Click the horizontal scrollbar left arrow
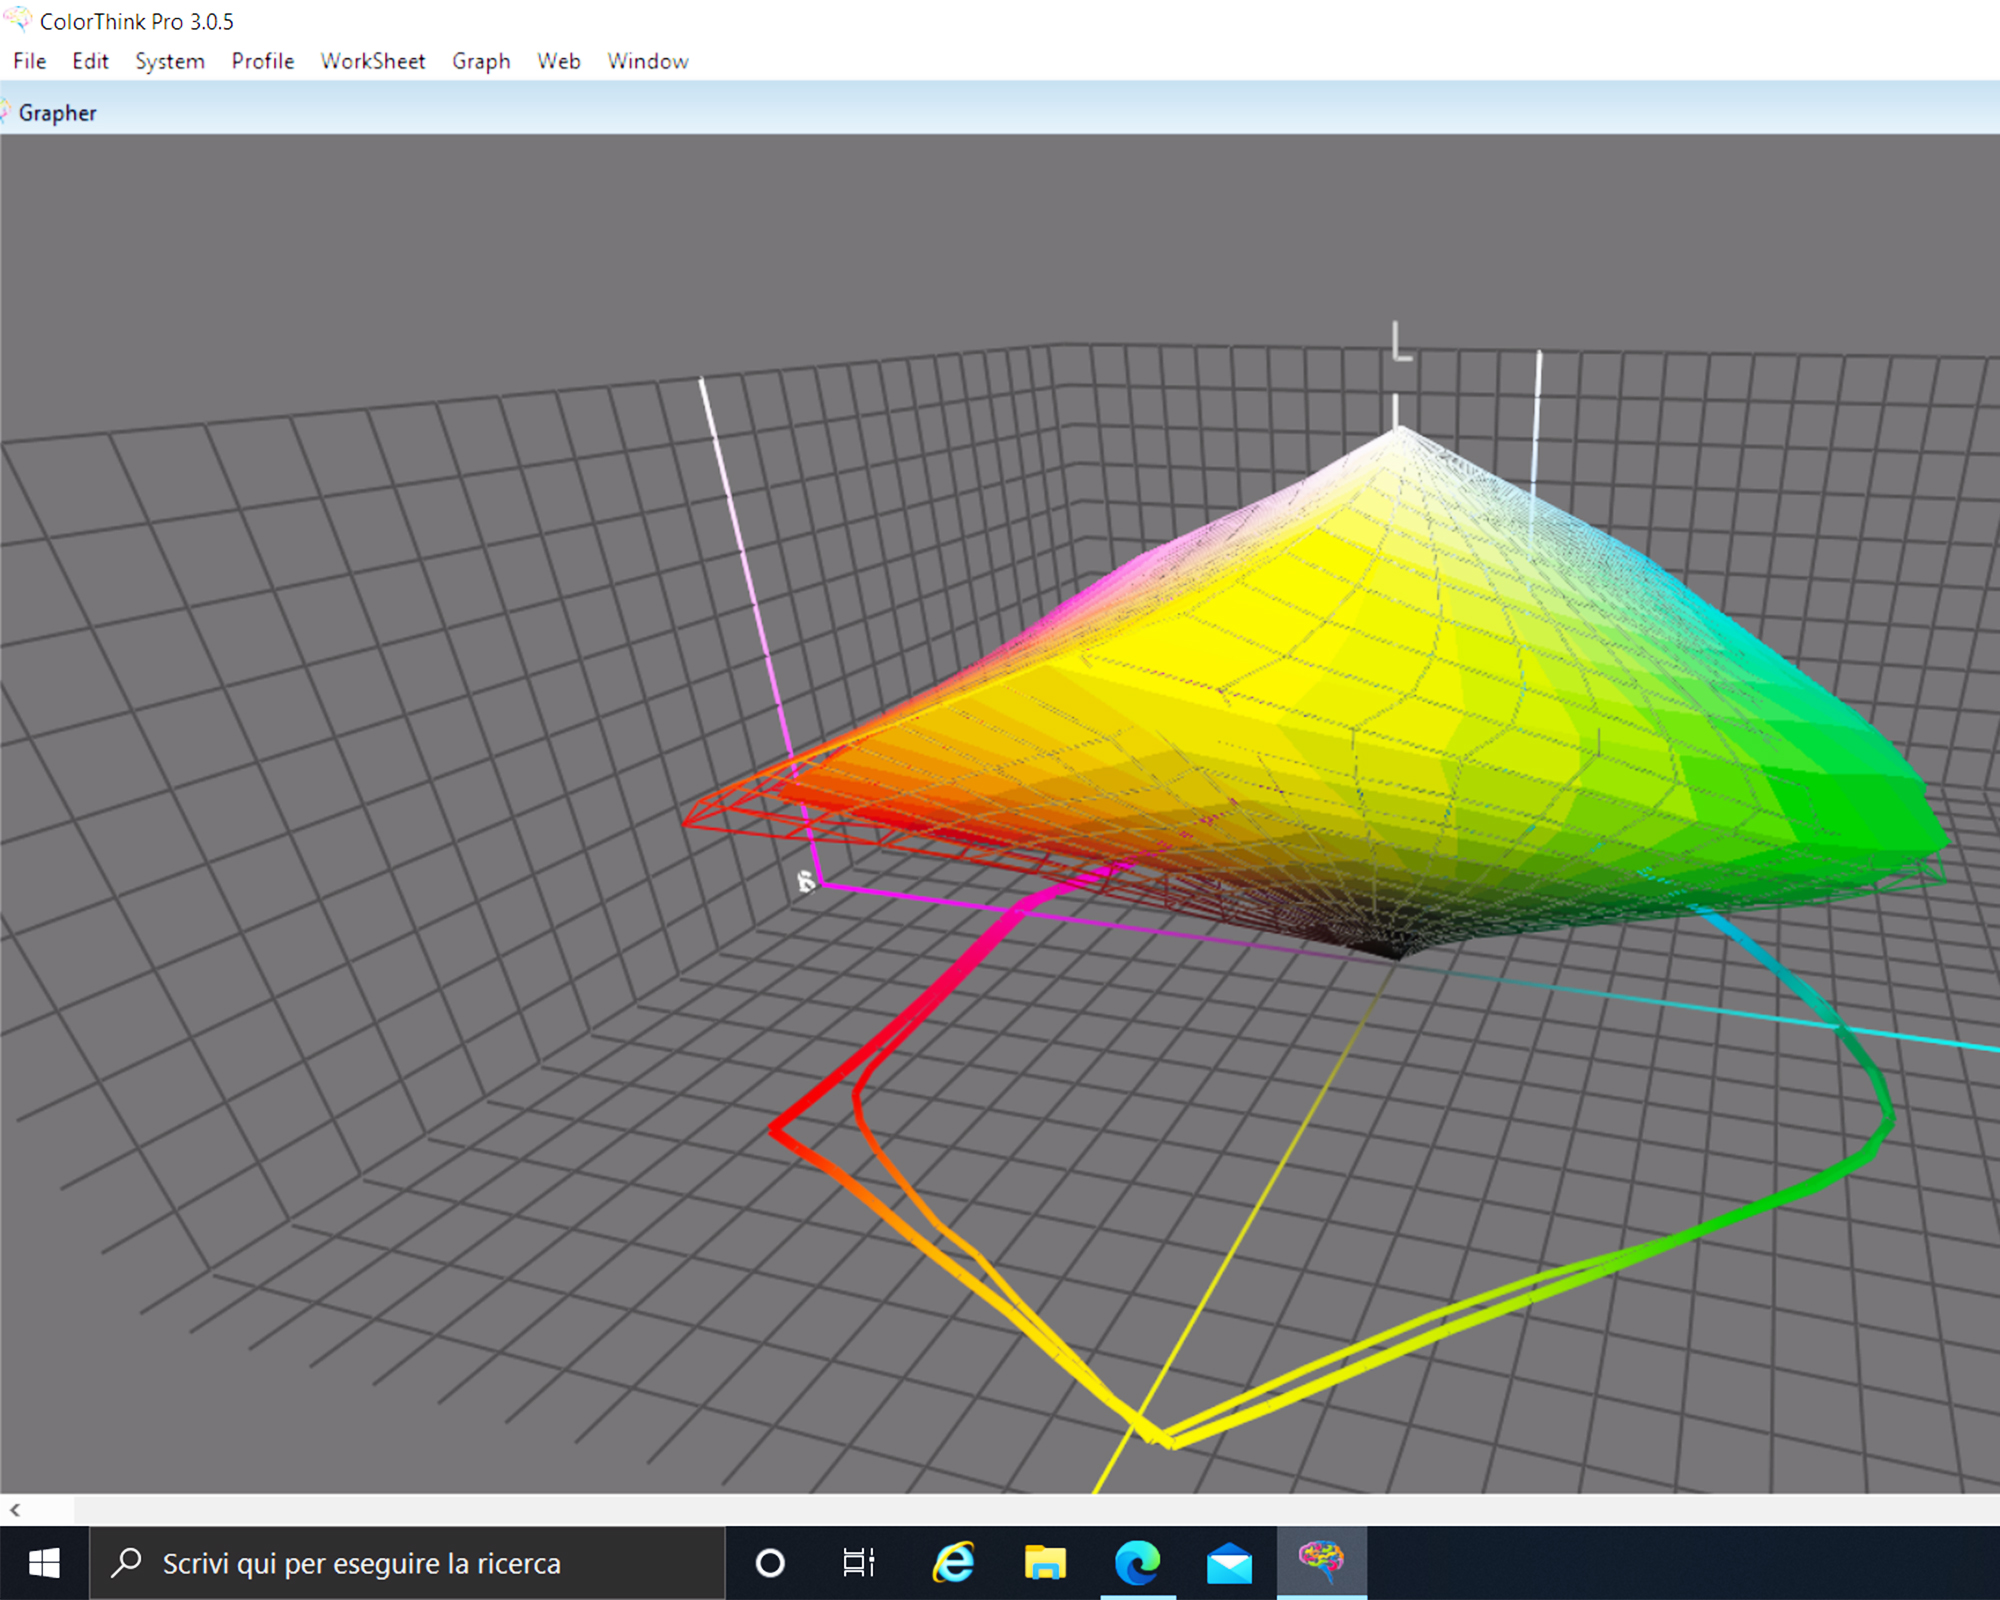Screen dimensions: 2000x1600 [x=15, y=1510]
